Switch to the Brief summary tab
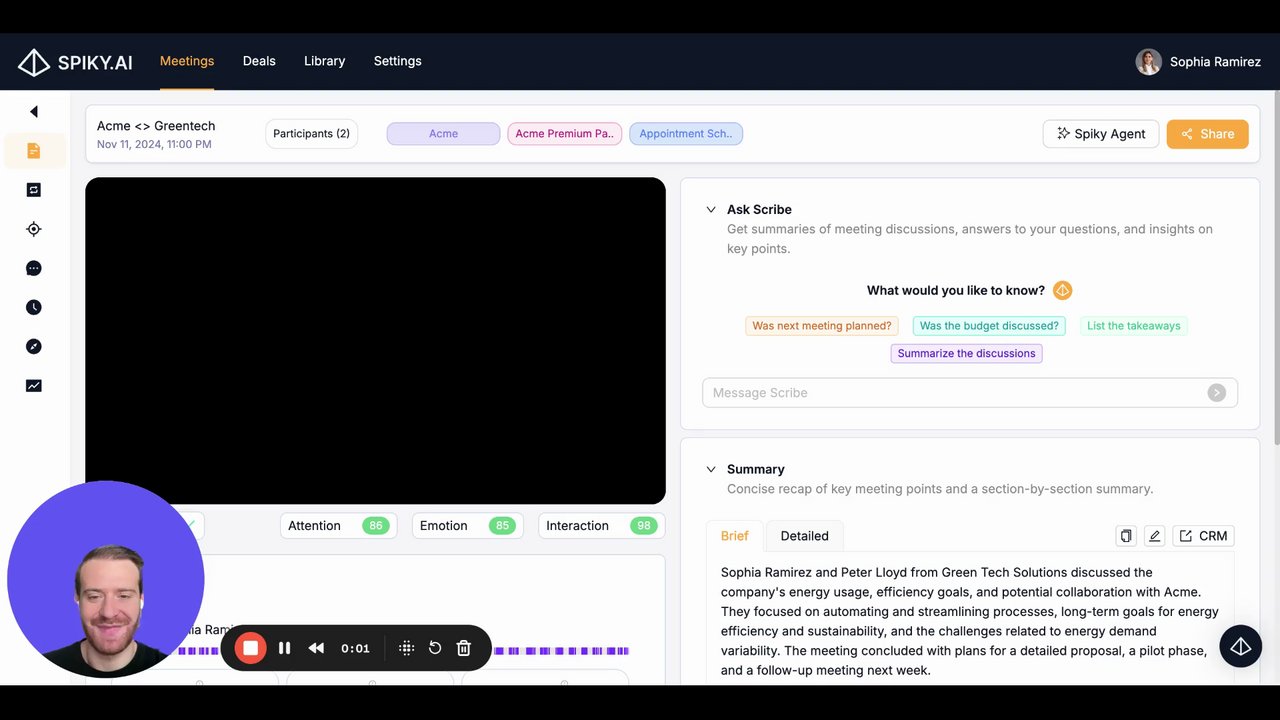This screenshot has height=720, width=1280. (x=735, y=536)
